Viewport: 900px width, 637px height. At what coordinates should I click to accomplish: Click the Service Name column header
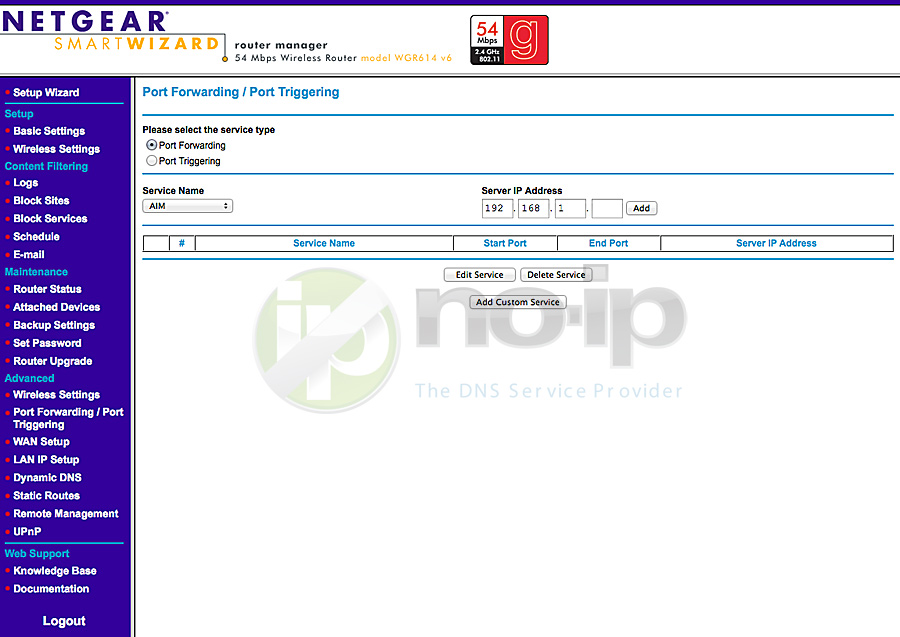(x=324, y=243)
